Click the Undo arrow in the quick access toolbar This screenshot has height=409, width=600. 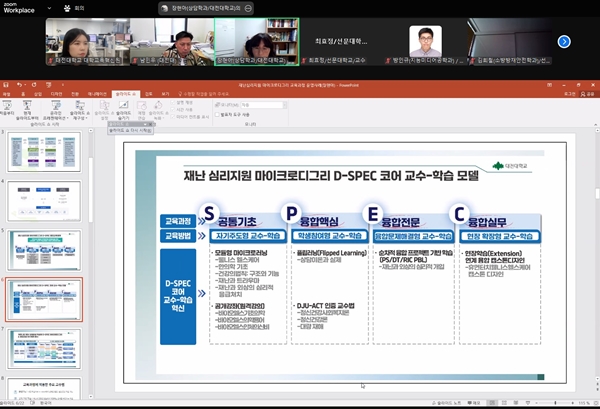(x=19, y=85)
